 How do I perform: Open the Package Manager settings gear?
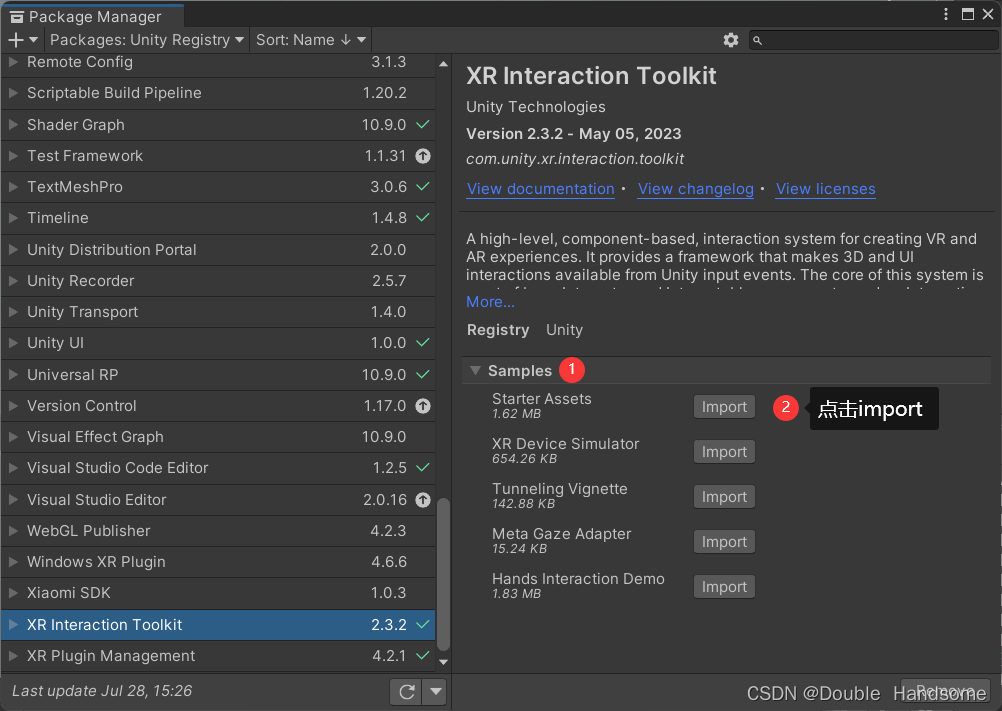pyautogui.click(x=731, y=40)
